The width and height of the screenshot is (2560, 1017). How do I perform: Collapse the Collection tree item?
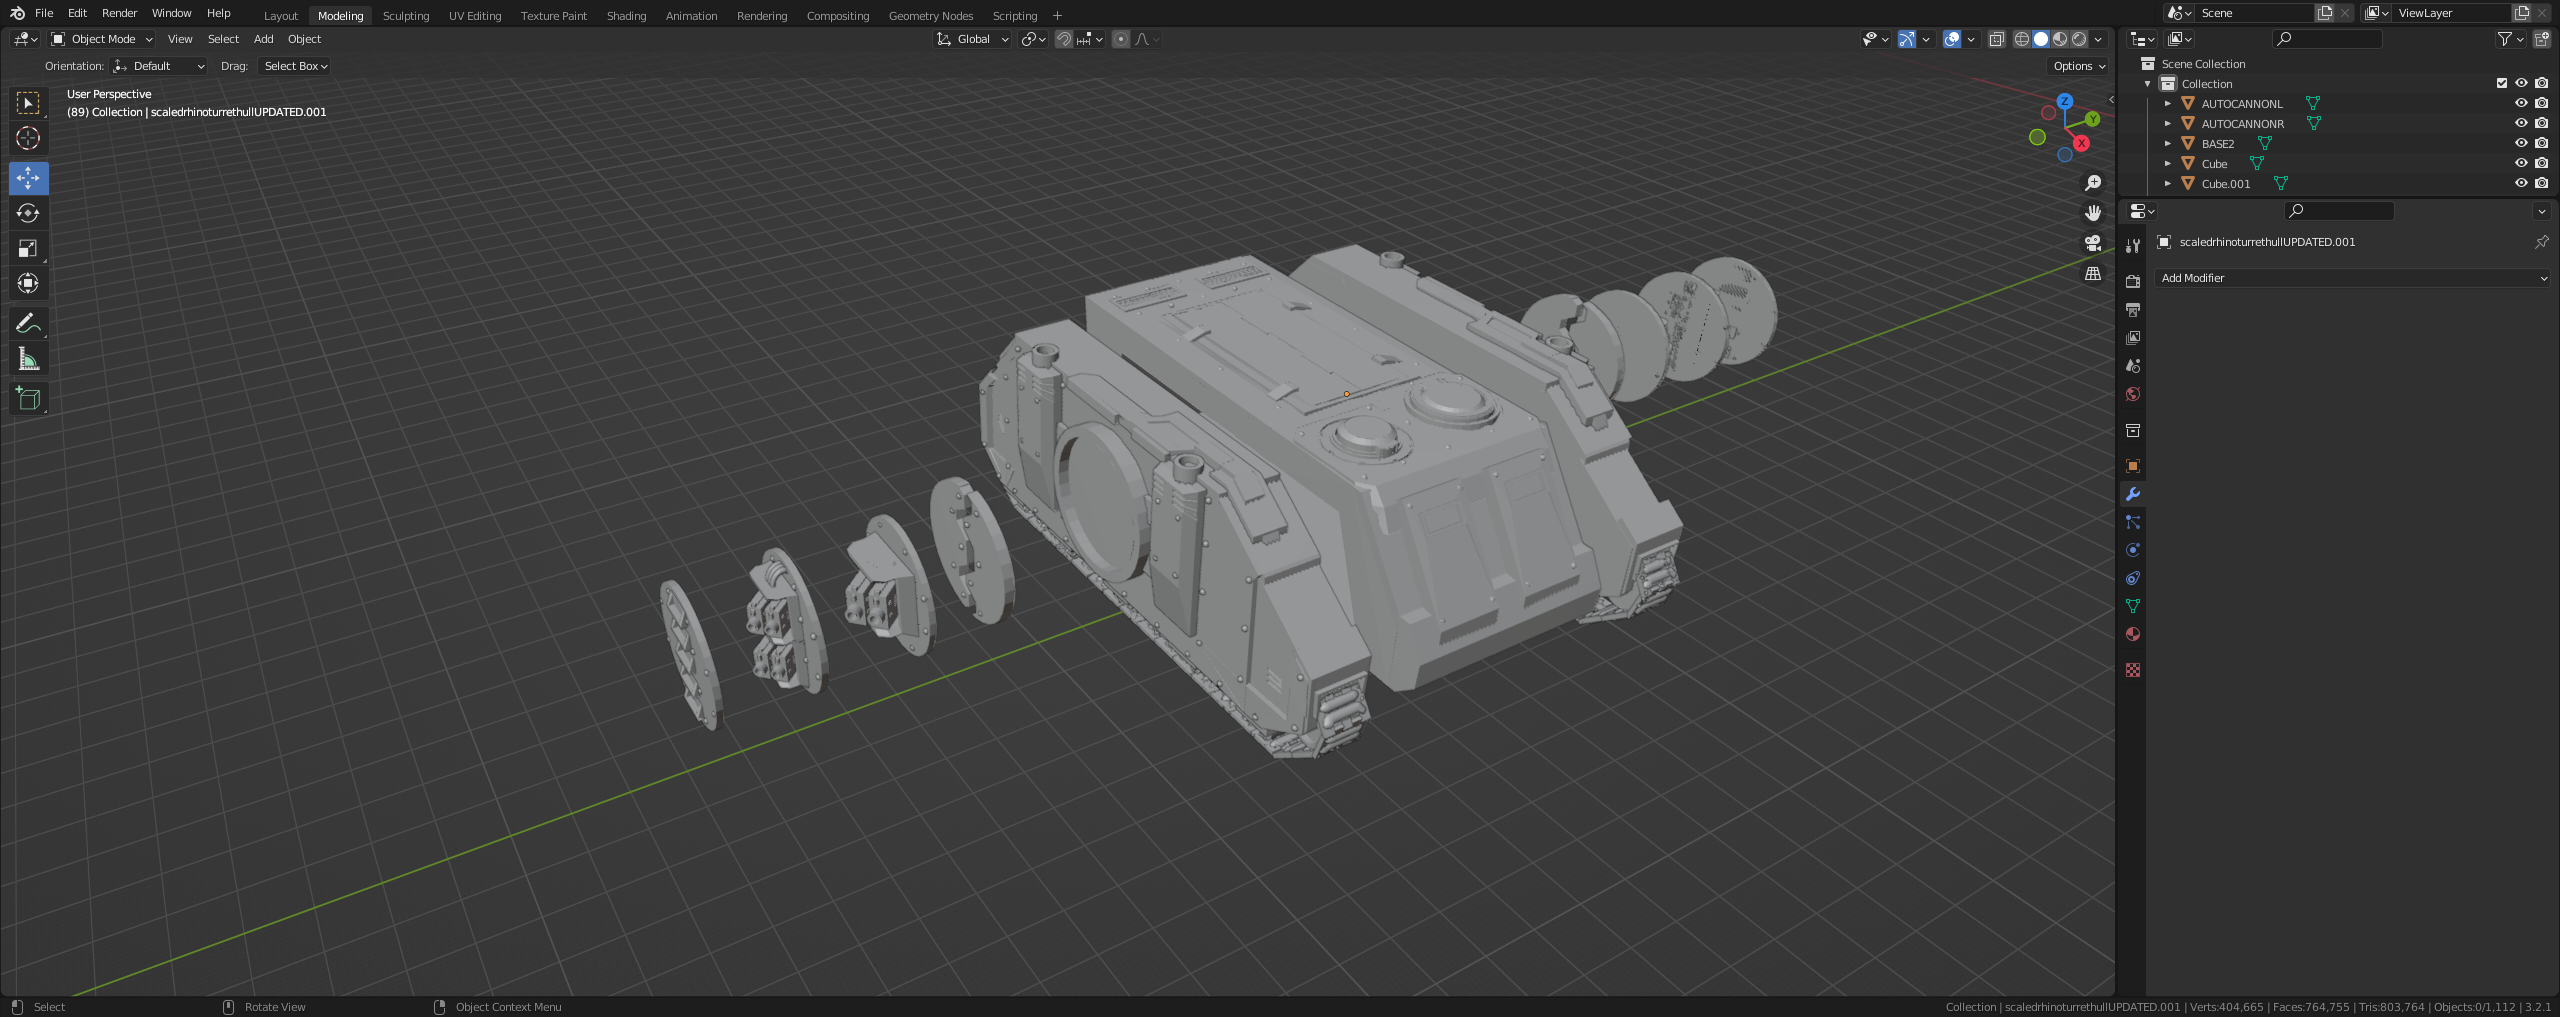pos(2147,83)
